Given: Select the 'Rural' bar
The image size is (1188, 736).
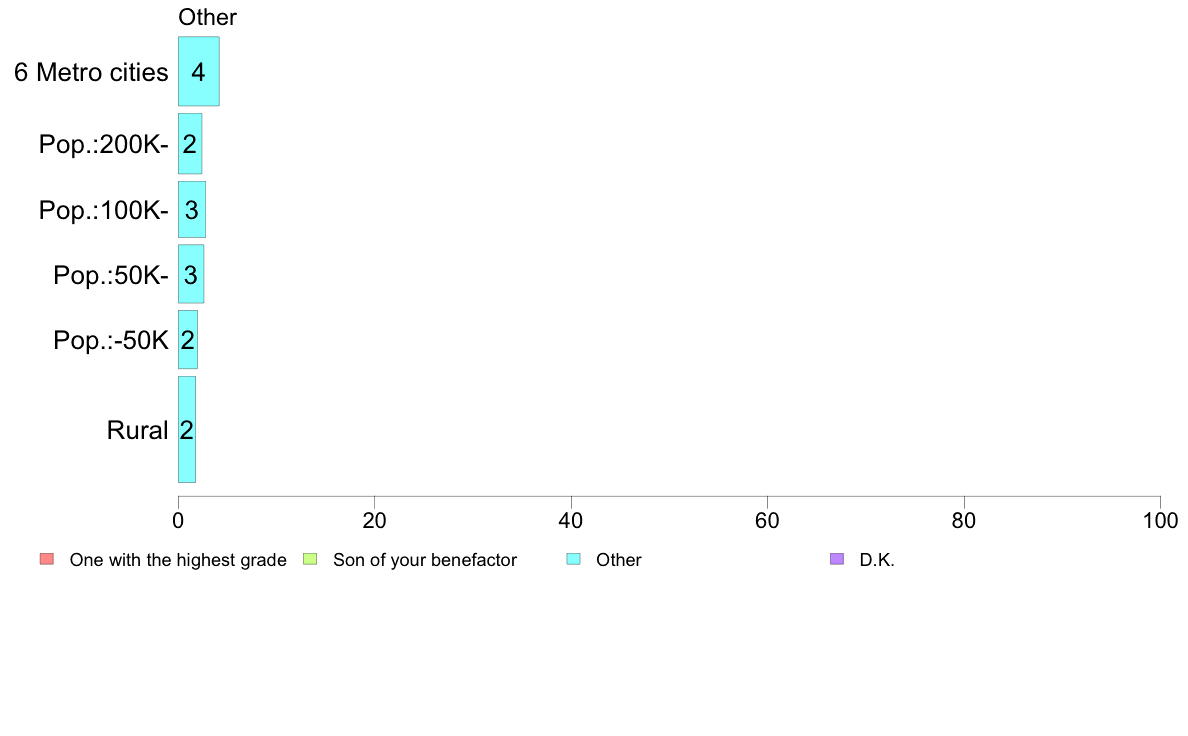Looking at the screenshot, I should tap(187, 430).
